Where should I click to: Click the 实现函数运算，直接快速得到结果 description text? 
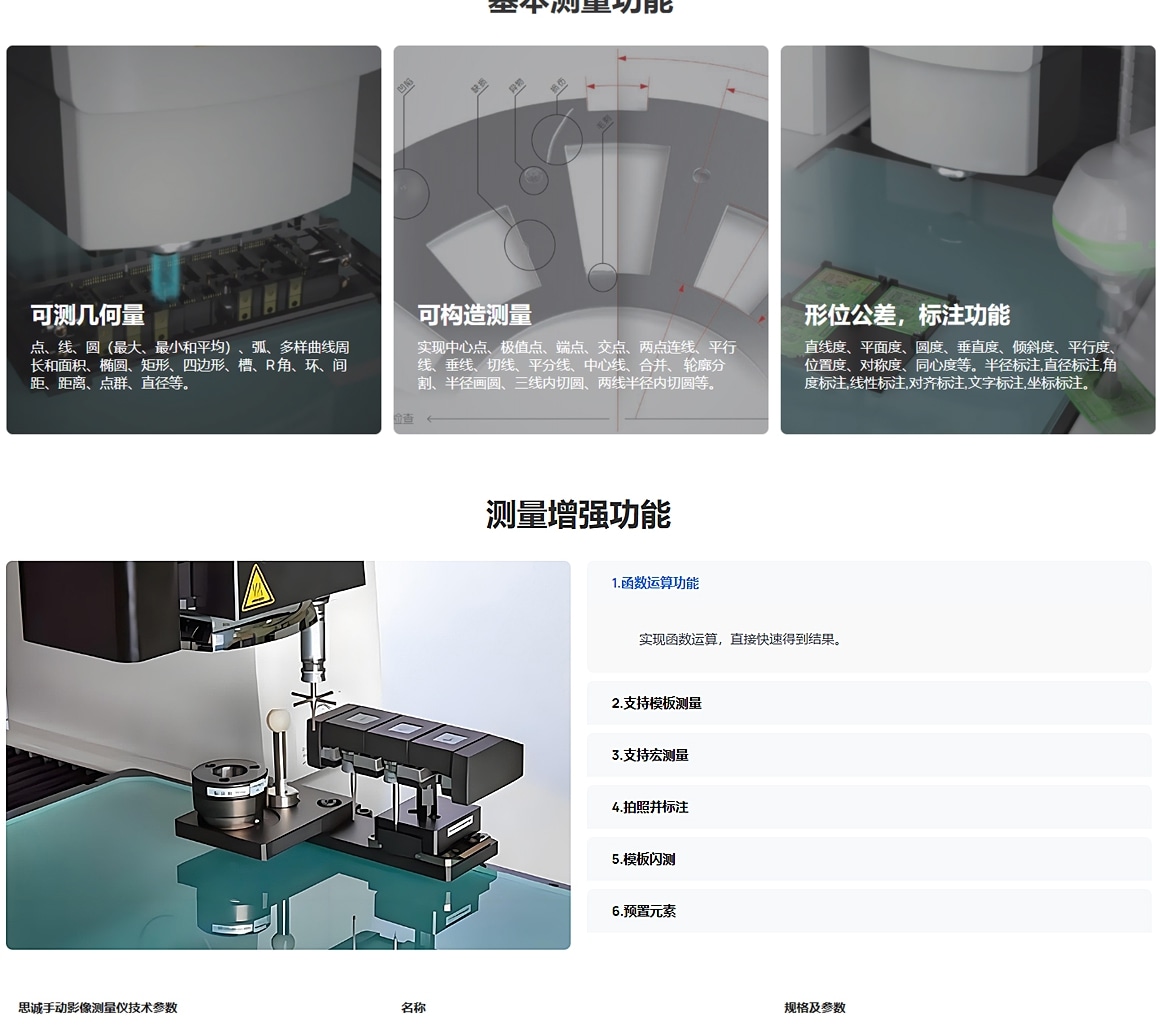(741, 639)
